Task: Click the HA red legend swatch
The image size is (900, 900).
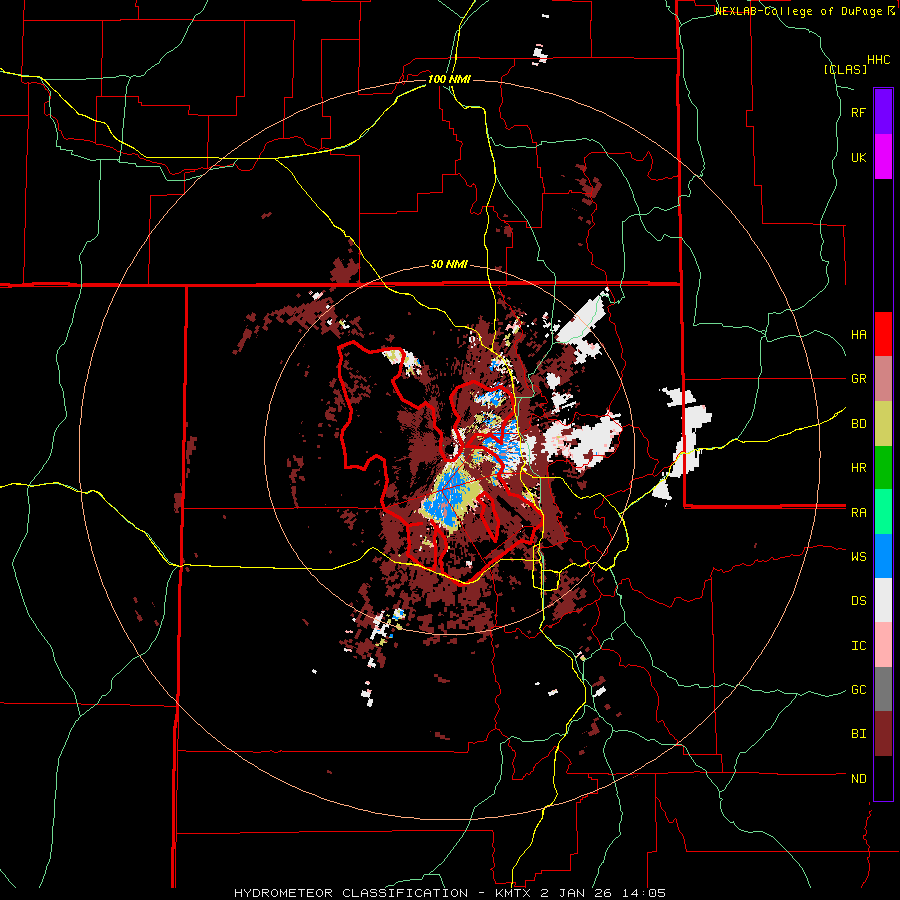Action: tap(883, 334)
